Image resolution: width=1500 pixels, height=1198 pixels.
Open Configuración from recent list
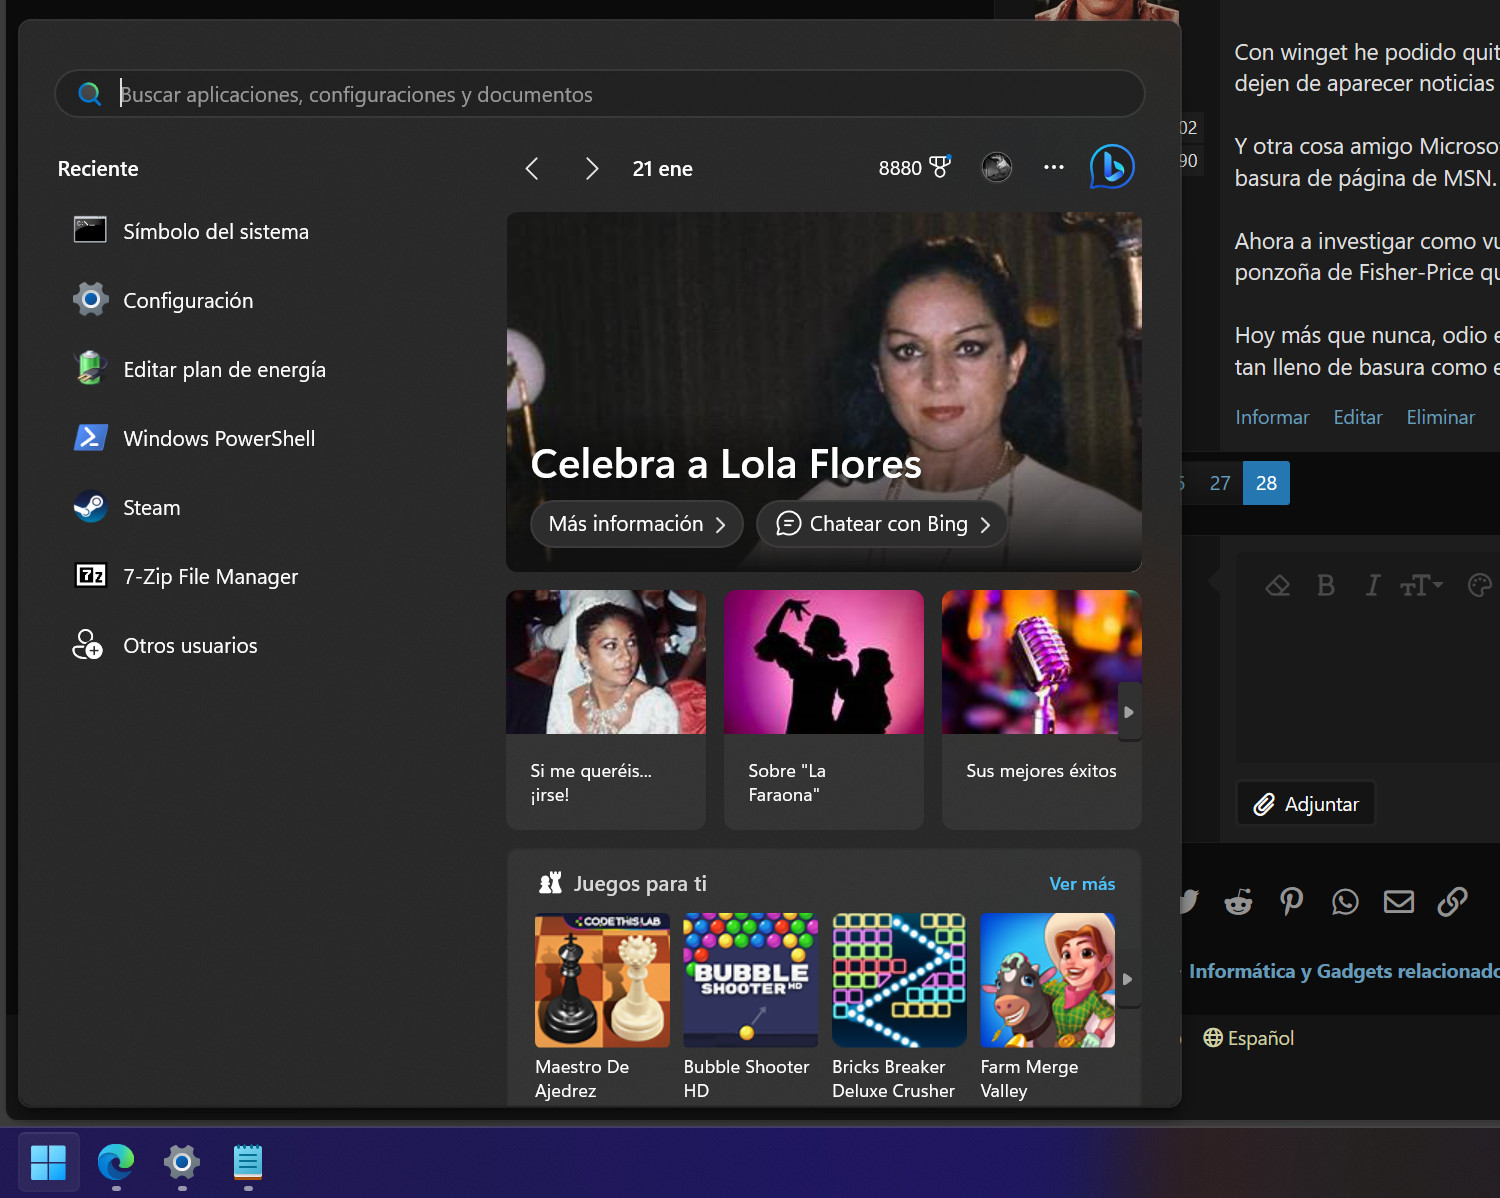coord(162,300)
